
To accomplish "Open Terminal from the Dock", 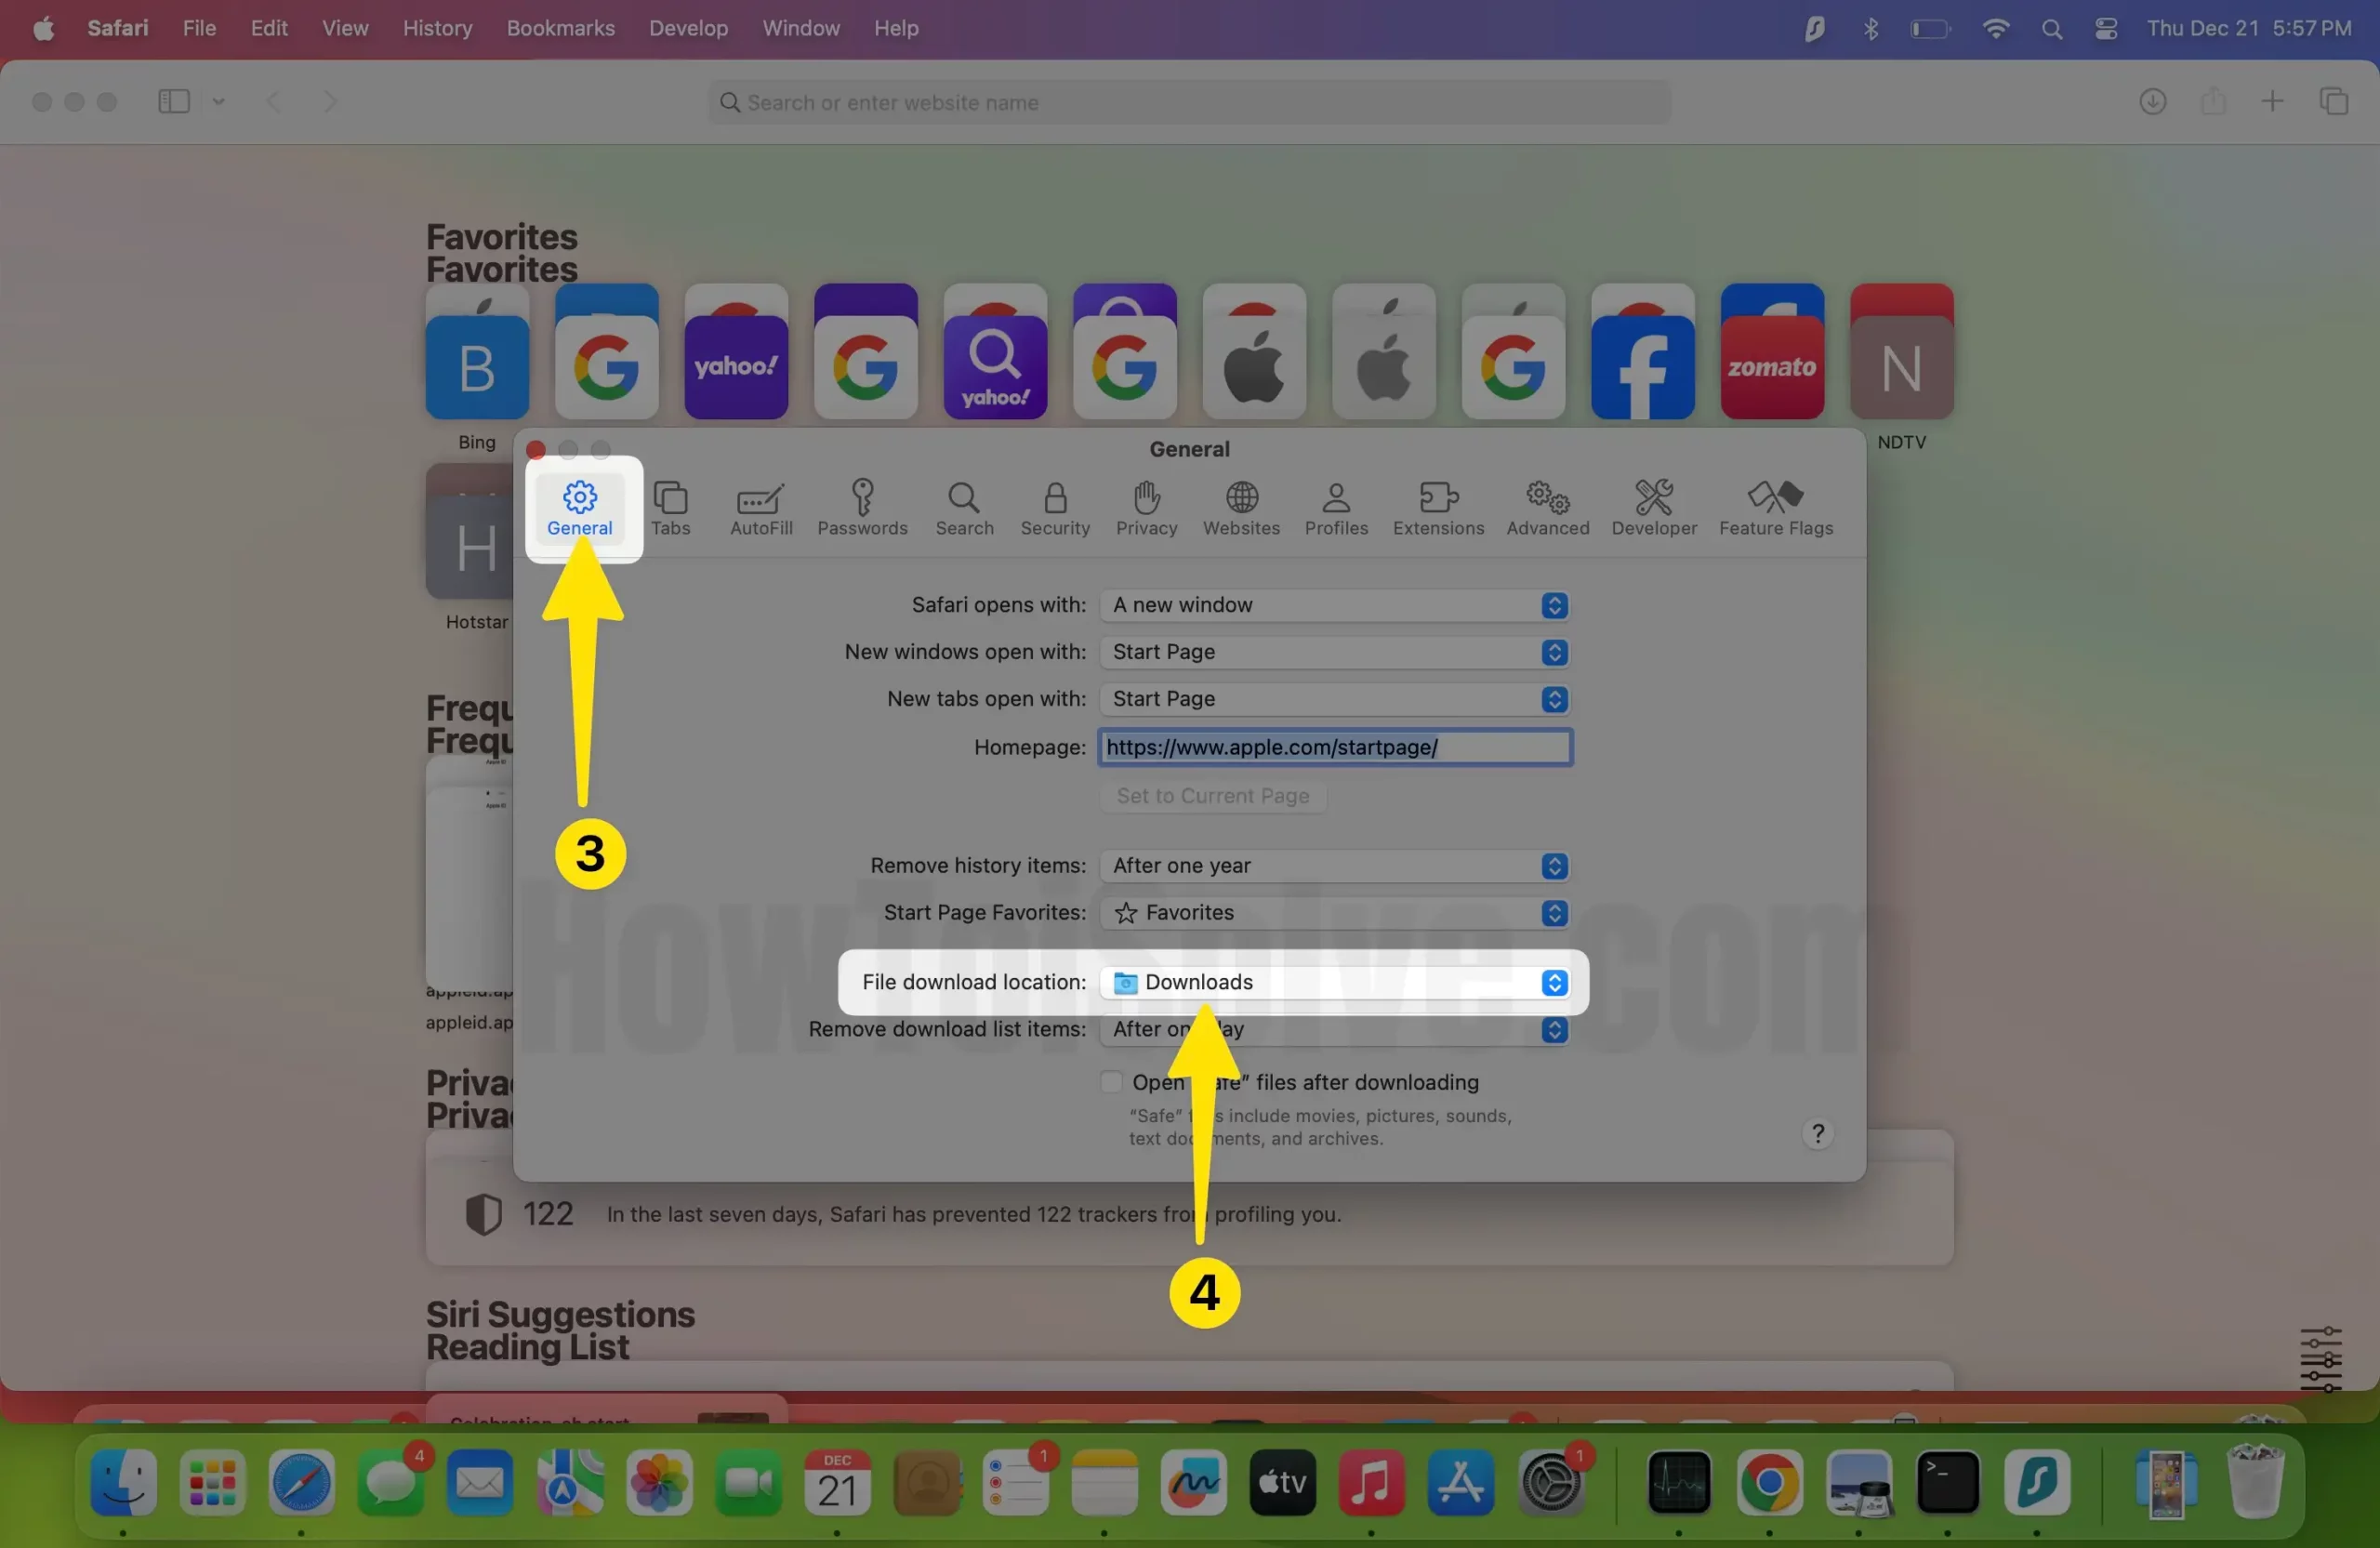I will point(1947,1481).
